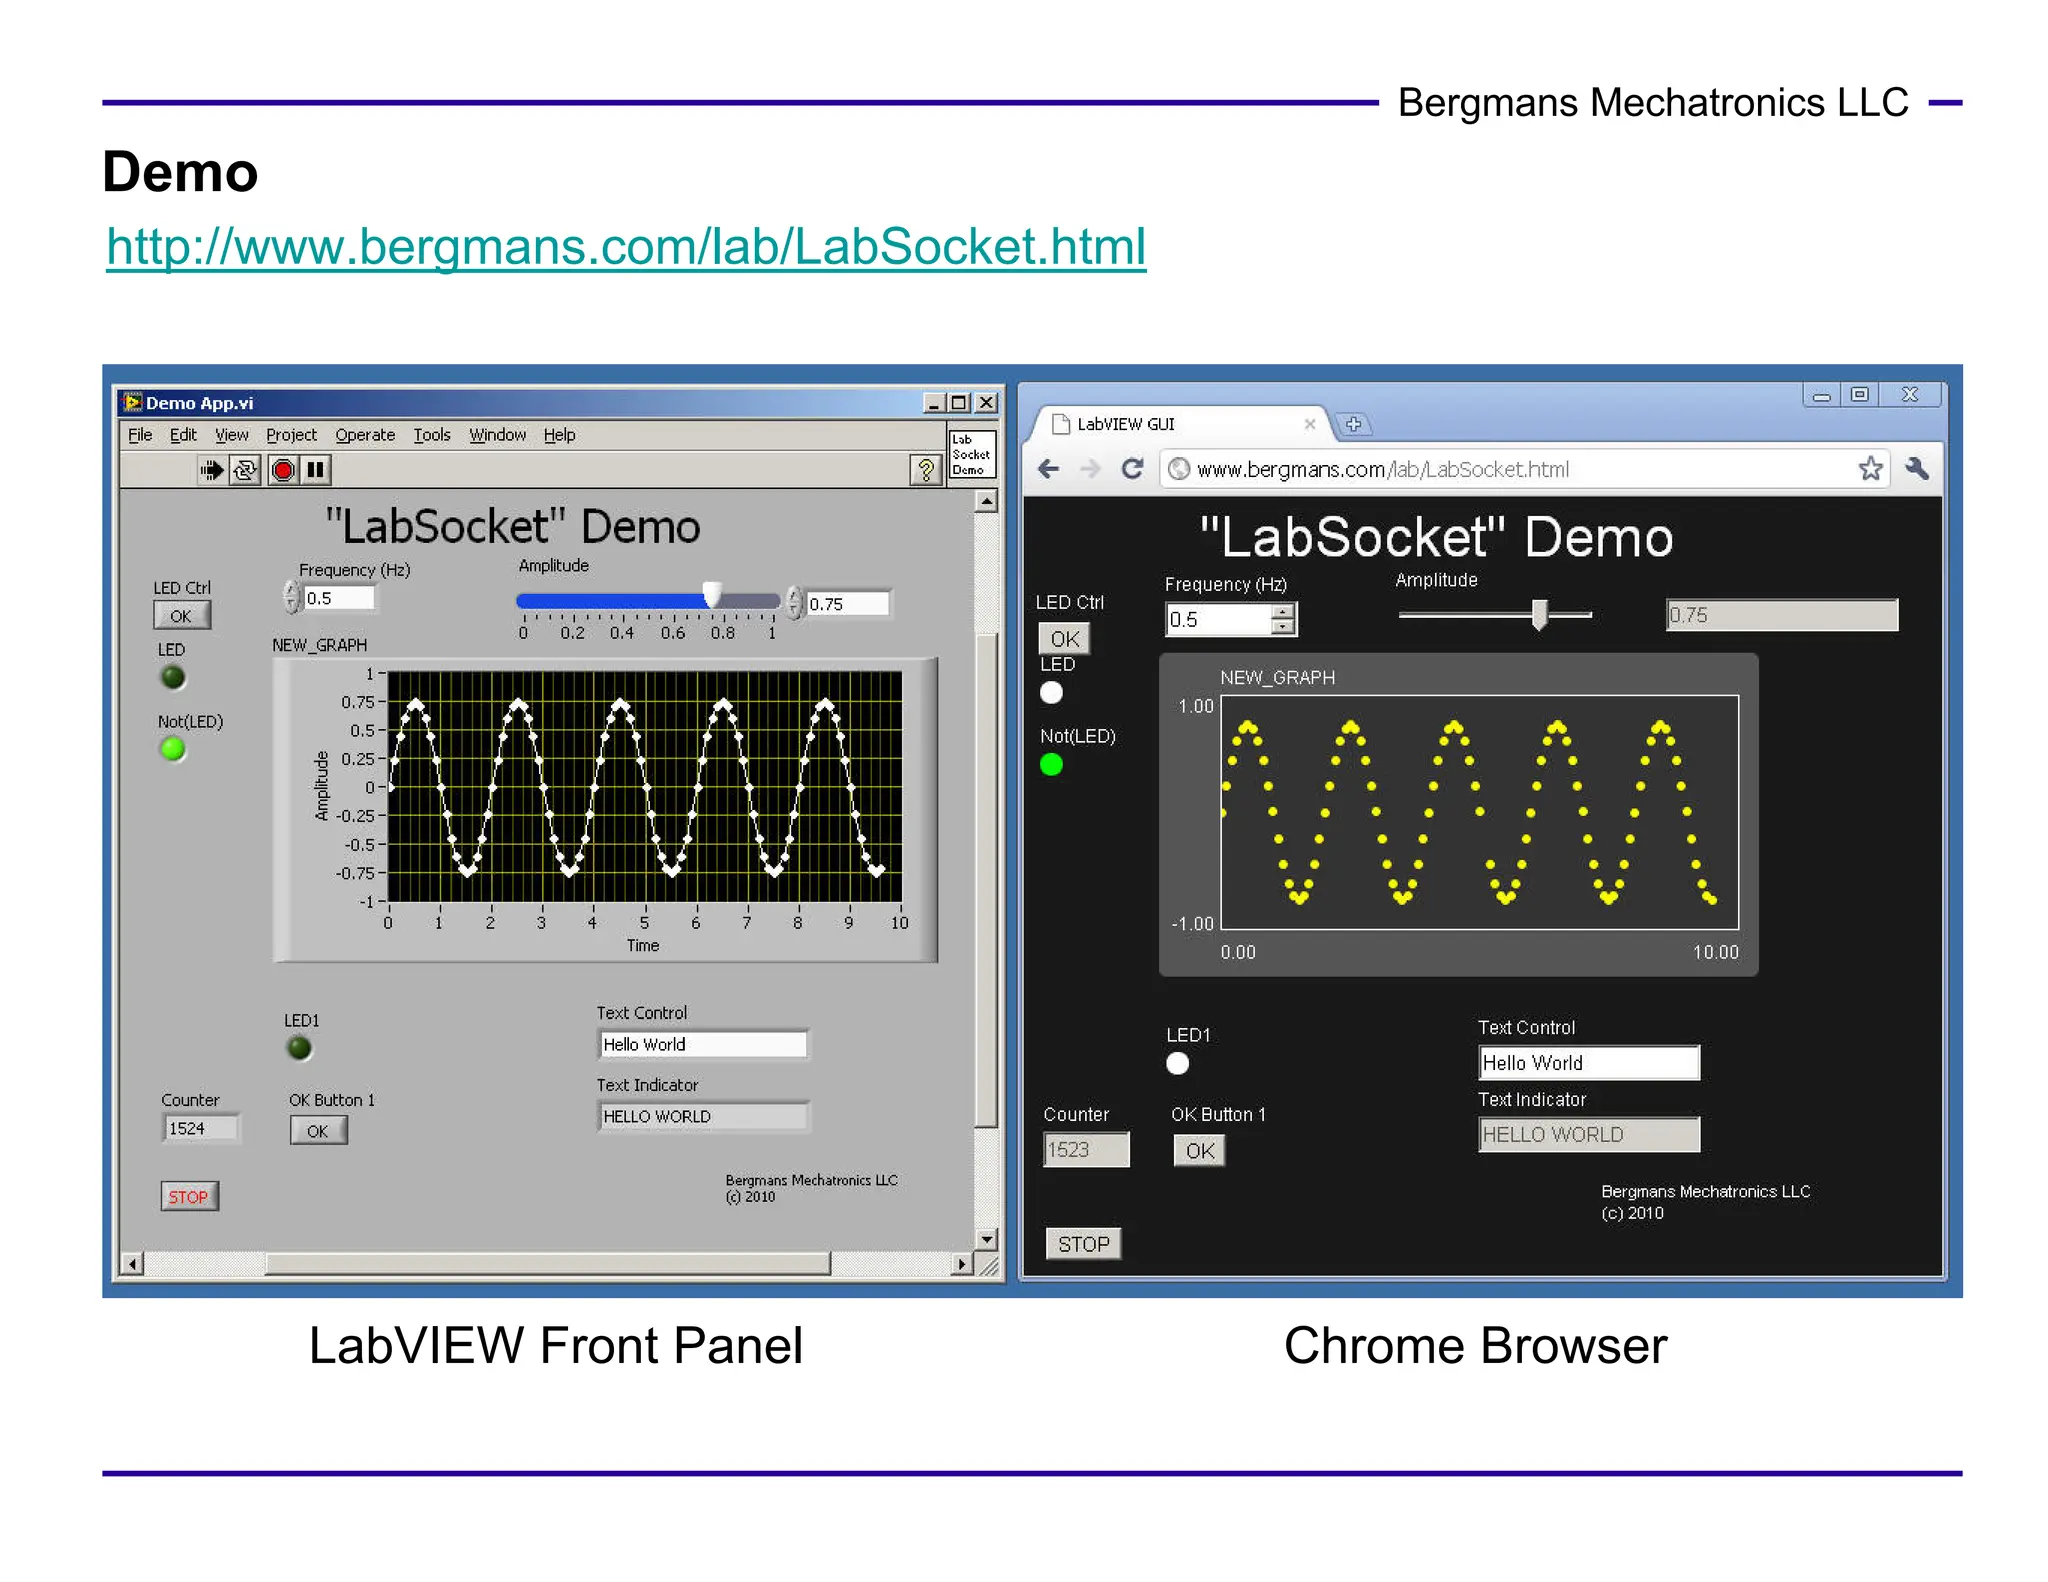Click the Demo App.vi title bar icon
Image resolution: width=2048 pixels, height=1582 pixels.
(132, 402)
